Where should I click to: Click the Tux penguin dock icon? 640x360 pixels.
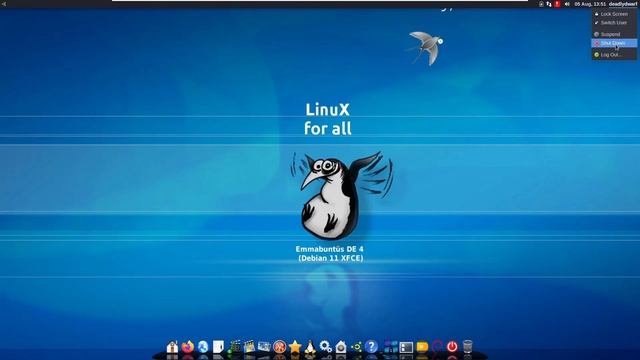point(310,347)
